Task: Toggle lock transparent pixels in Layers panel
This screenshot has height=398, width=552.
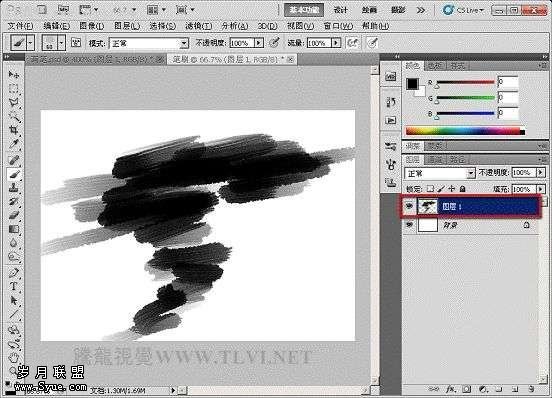Action: click(x=430, y=189)
